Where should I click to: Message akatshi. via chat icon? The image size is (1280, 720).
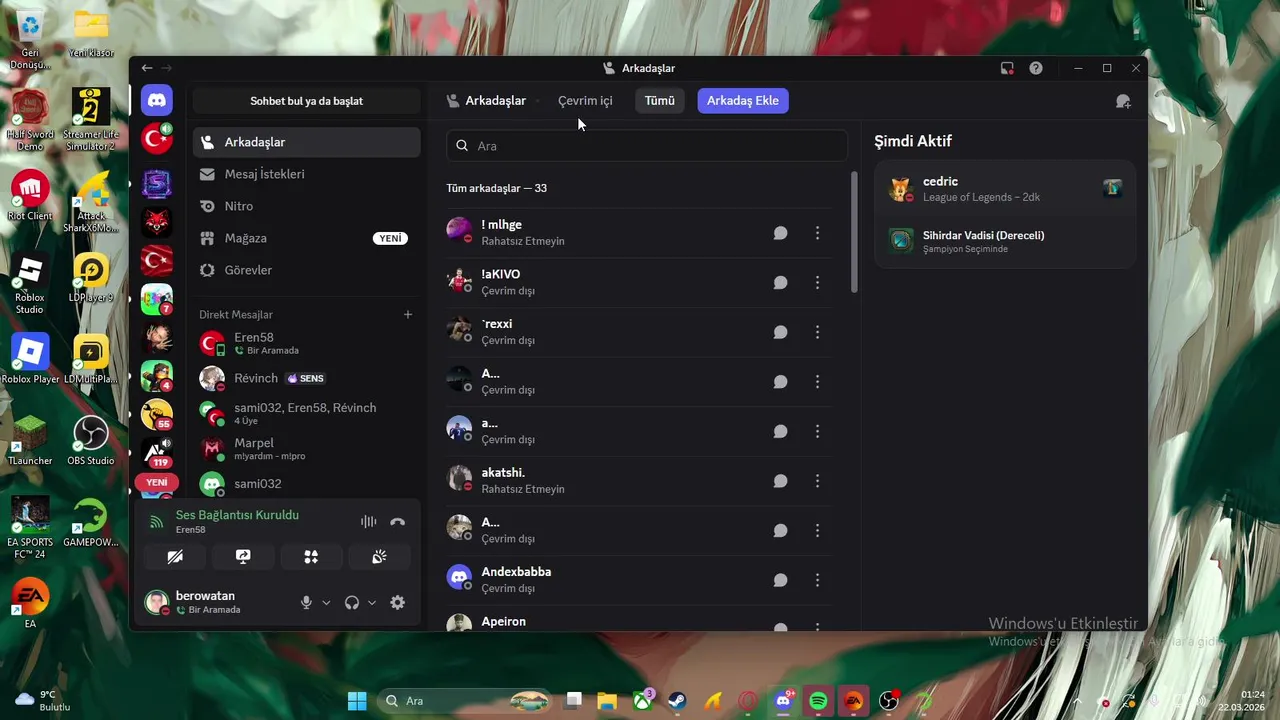781,481
